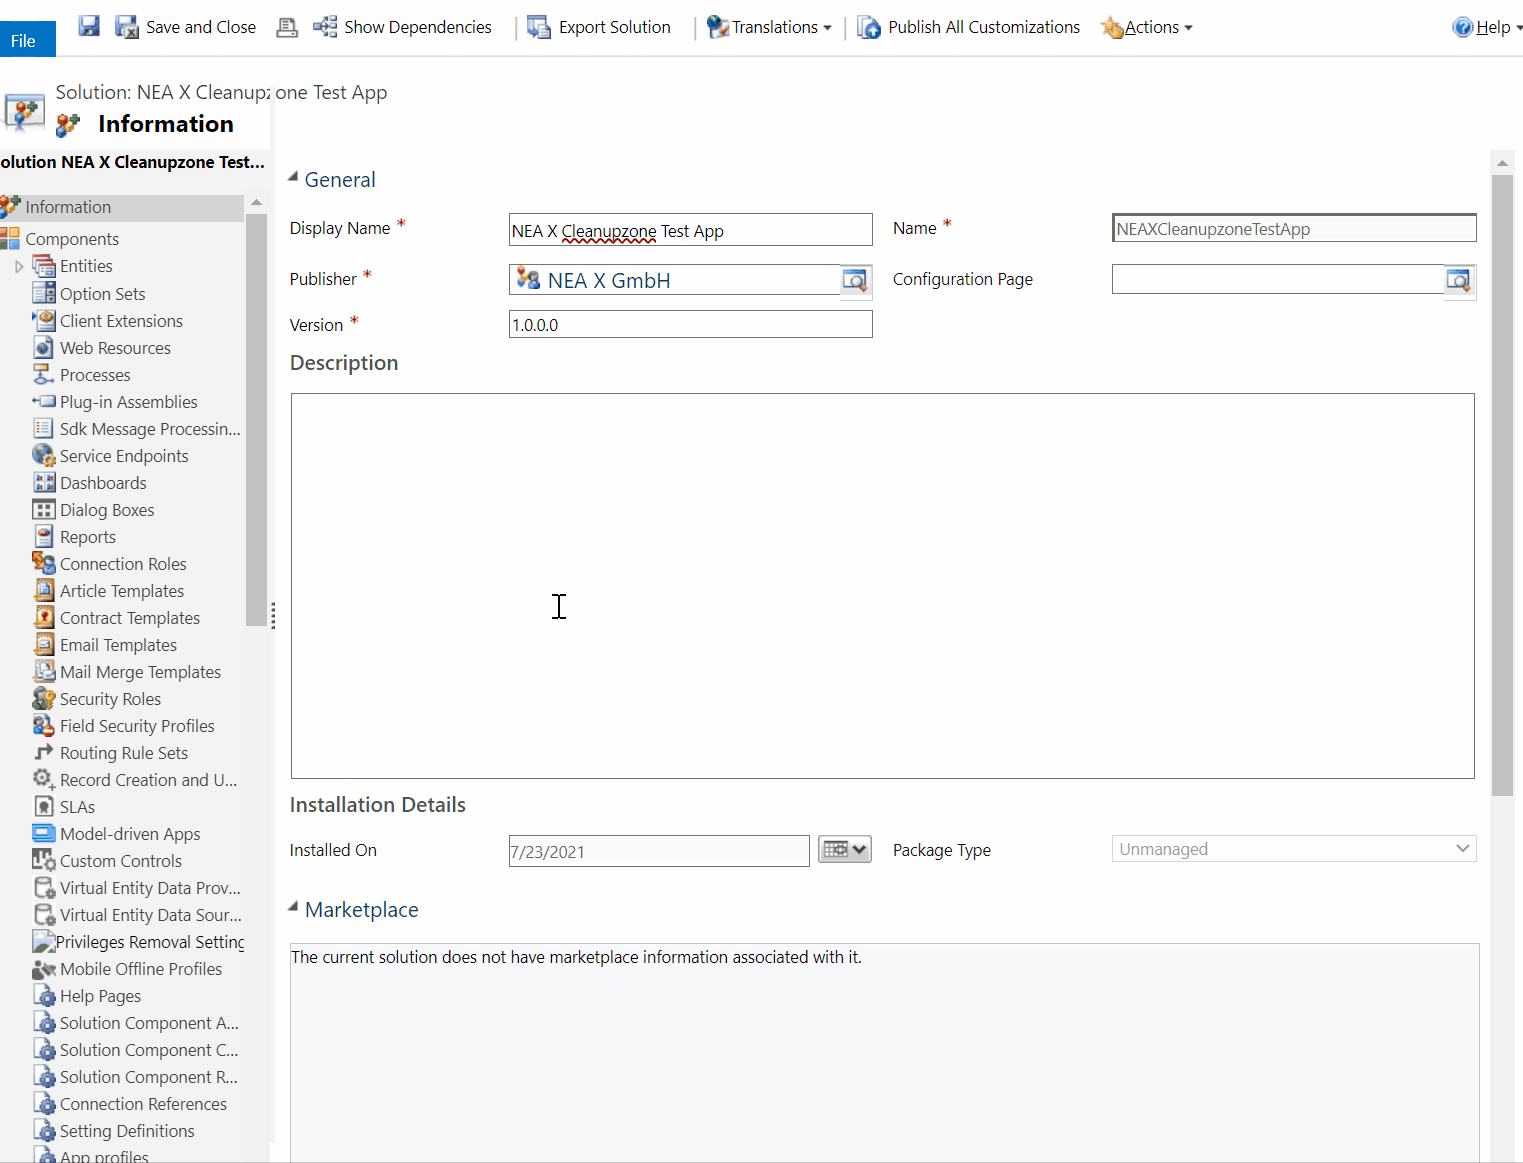Collapse the General section

click(x=294, y=177)
